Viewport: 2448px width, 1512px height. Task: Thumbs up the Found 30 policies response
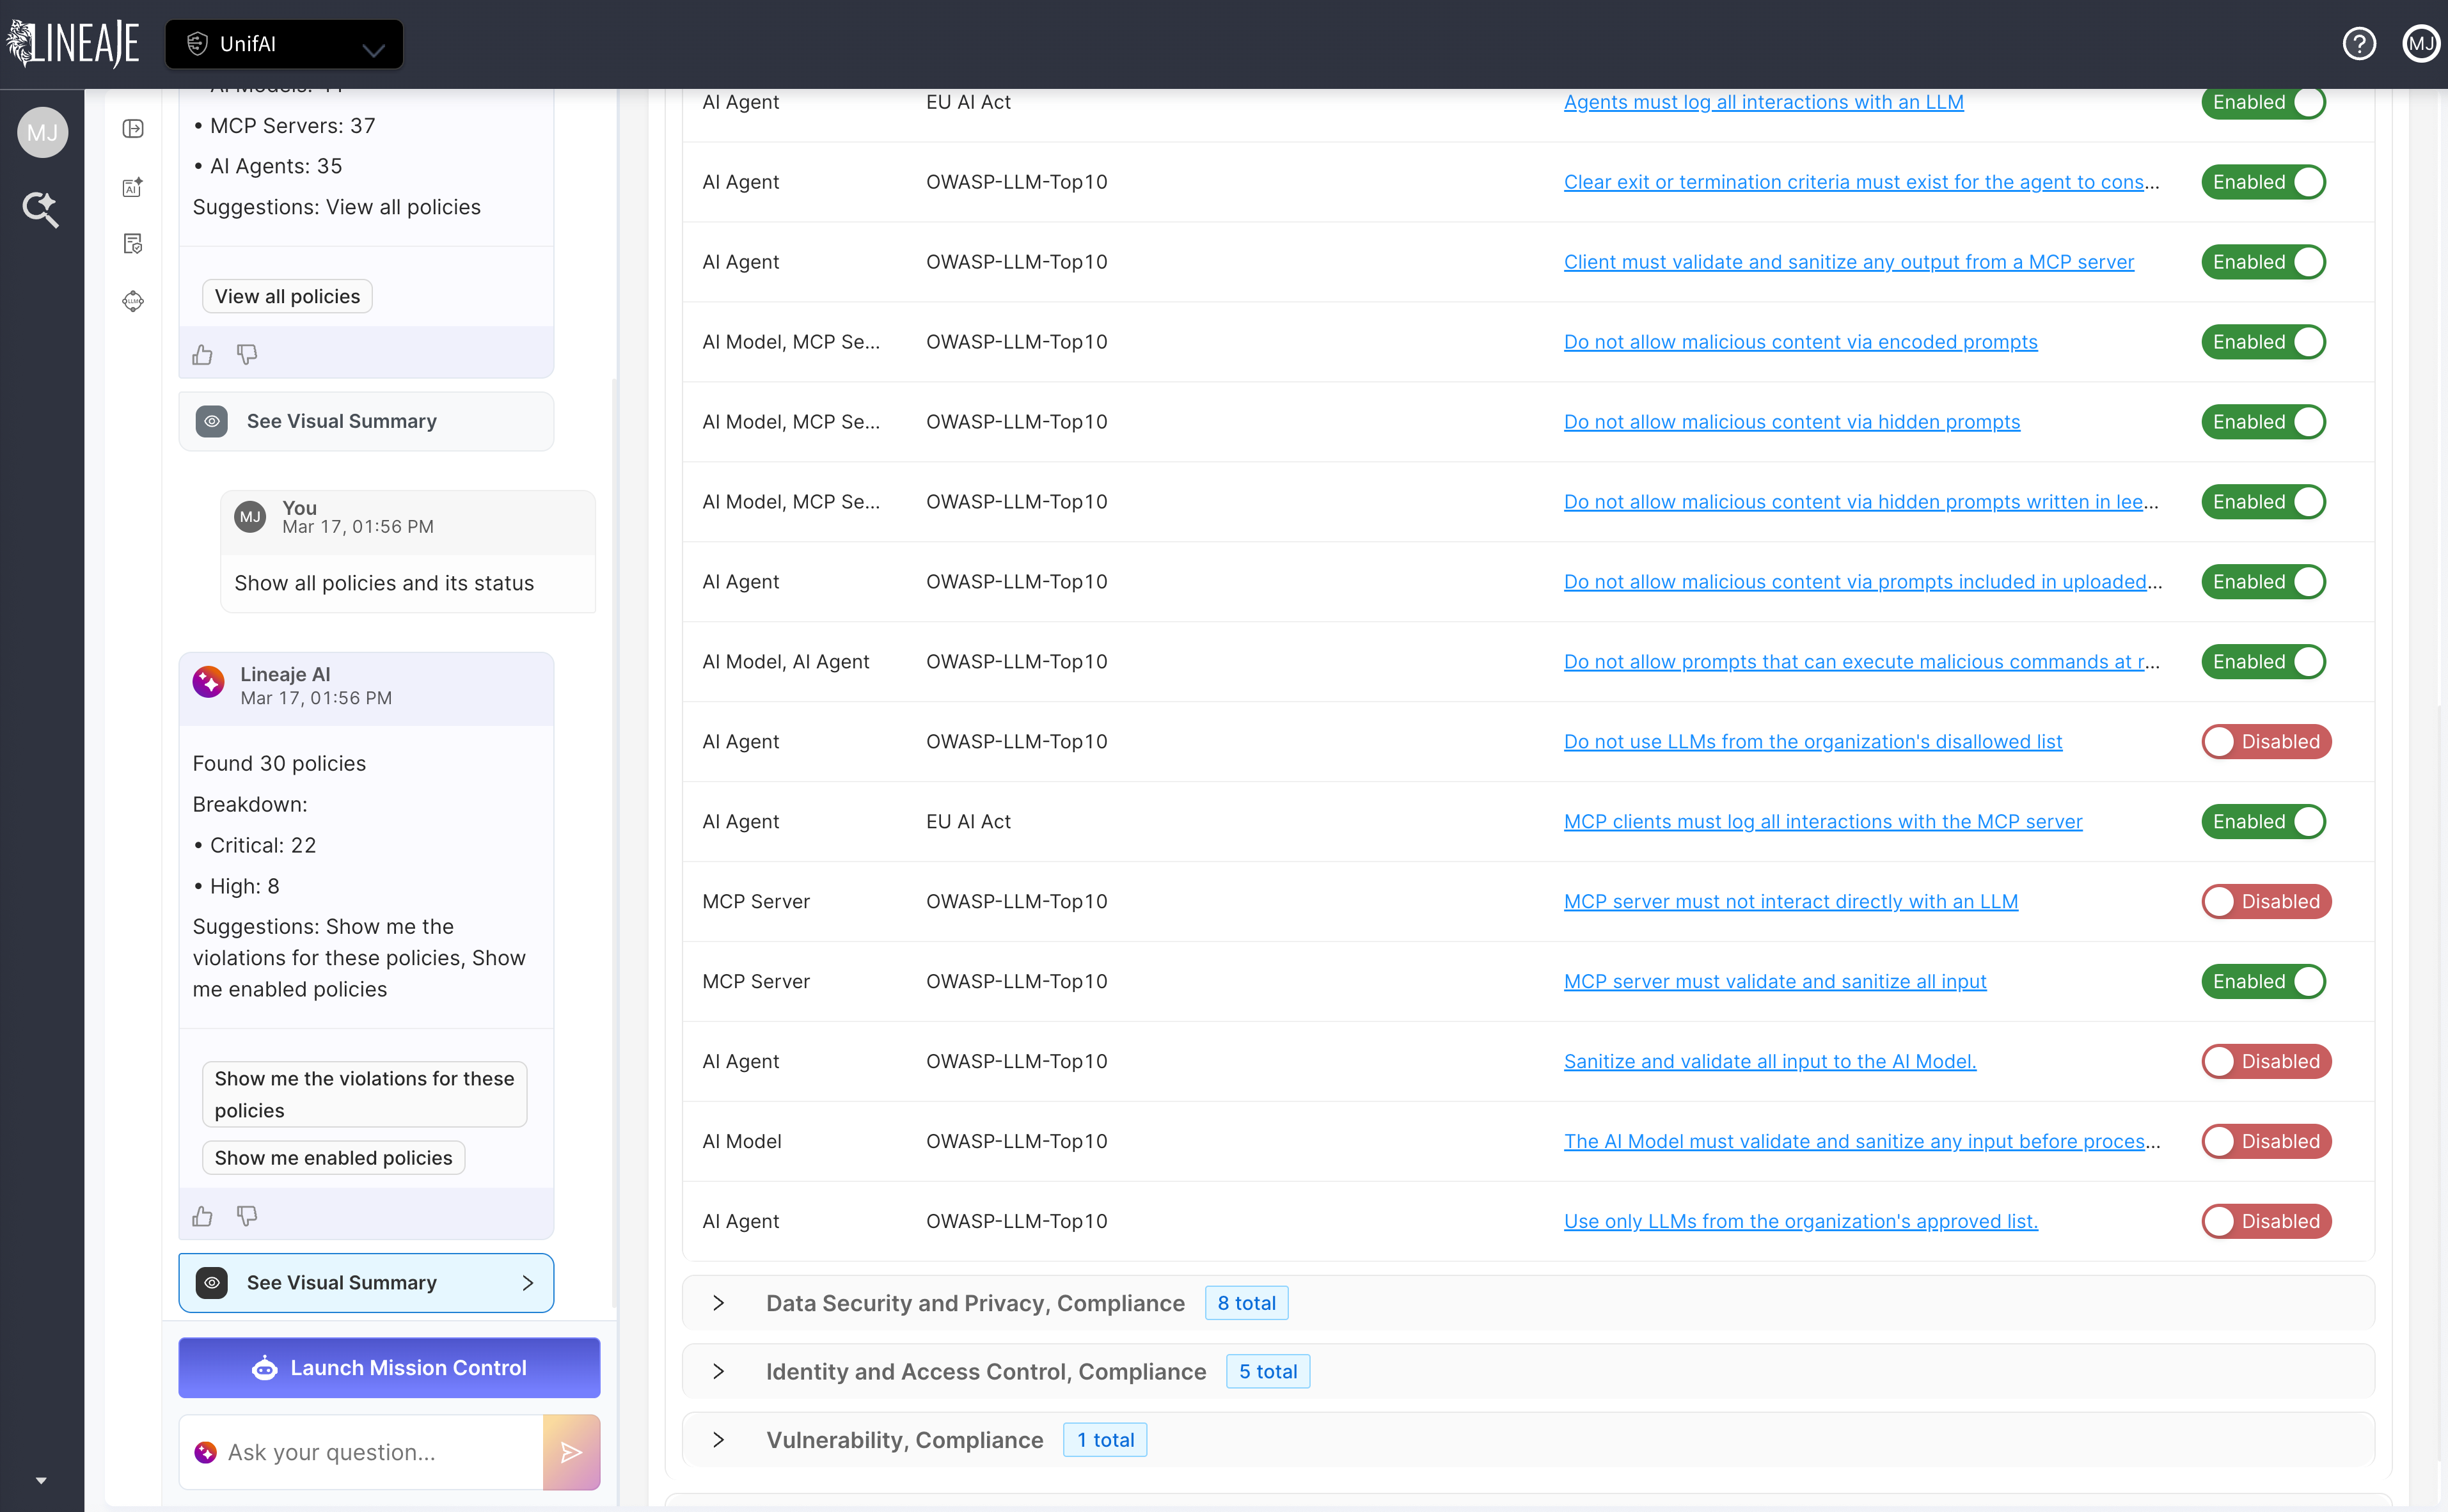[203, 1215]
